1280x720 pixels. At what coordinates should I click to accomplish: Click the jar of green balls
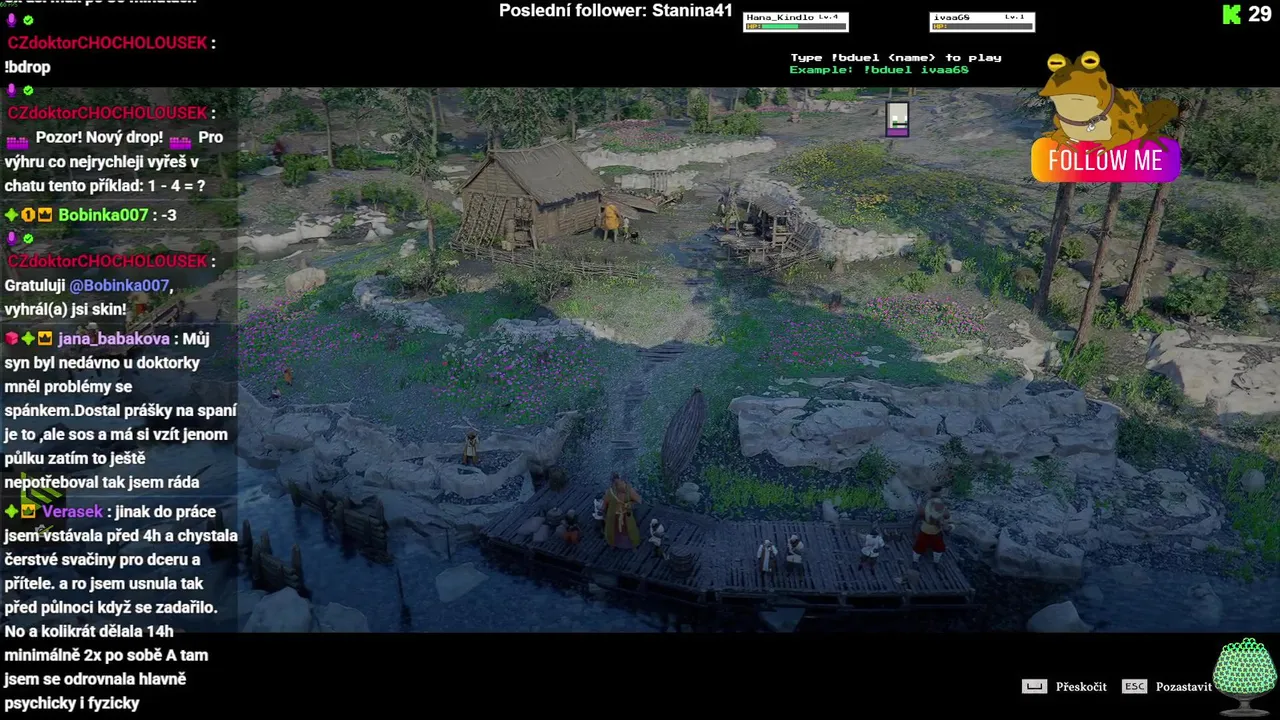click(1245, 675)
